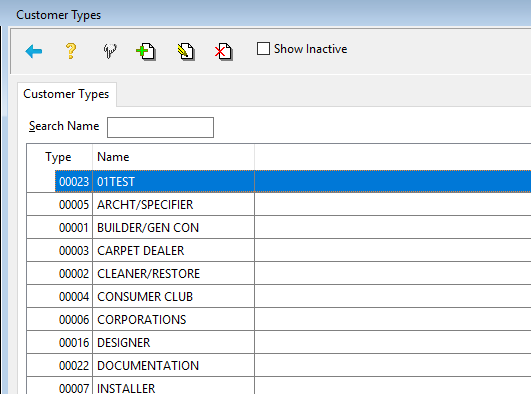Select the DESIGNER row
This screenshot has width=531, height=394.
click(279, 343)
